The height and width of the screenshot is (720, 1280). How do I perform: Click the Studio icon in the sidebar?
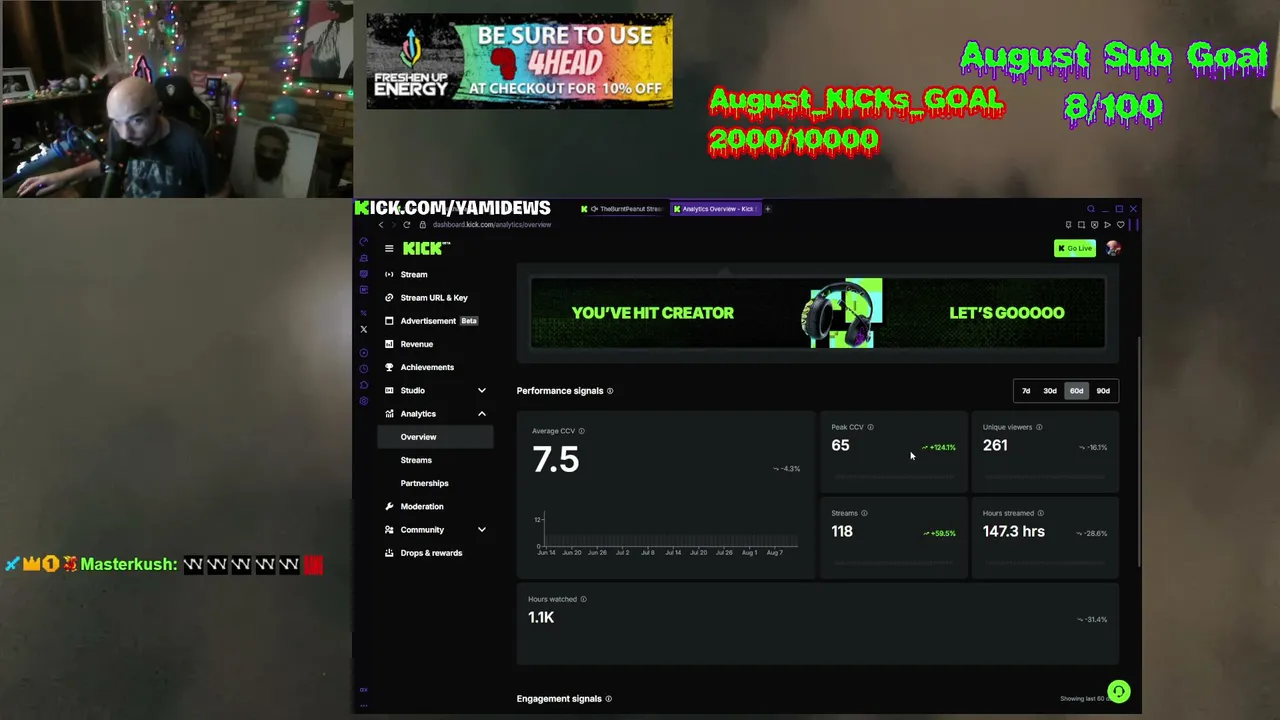(389, 390)
